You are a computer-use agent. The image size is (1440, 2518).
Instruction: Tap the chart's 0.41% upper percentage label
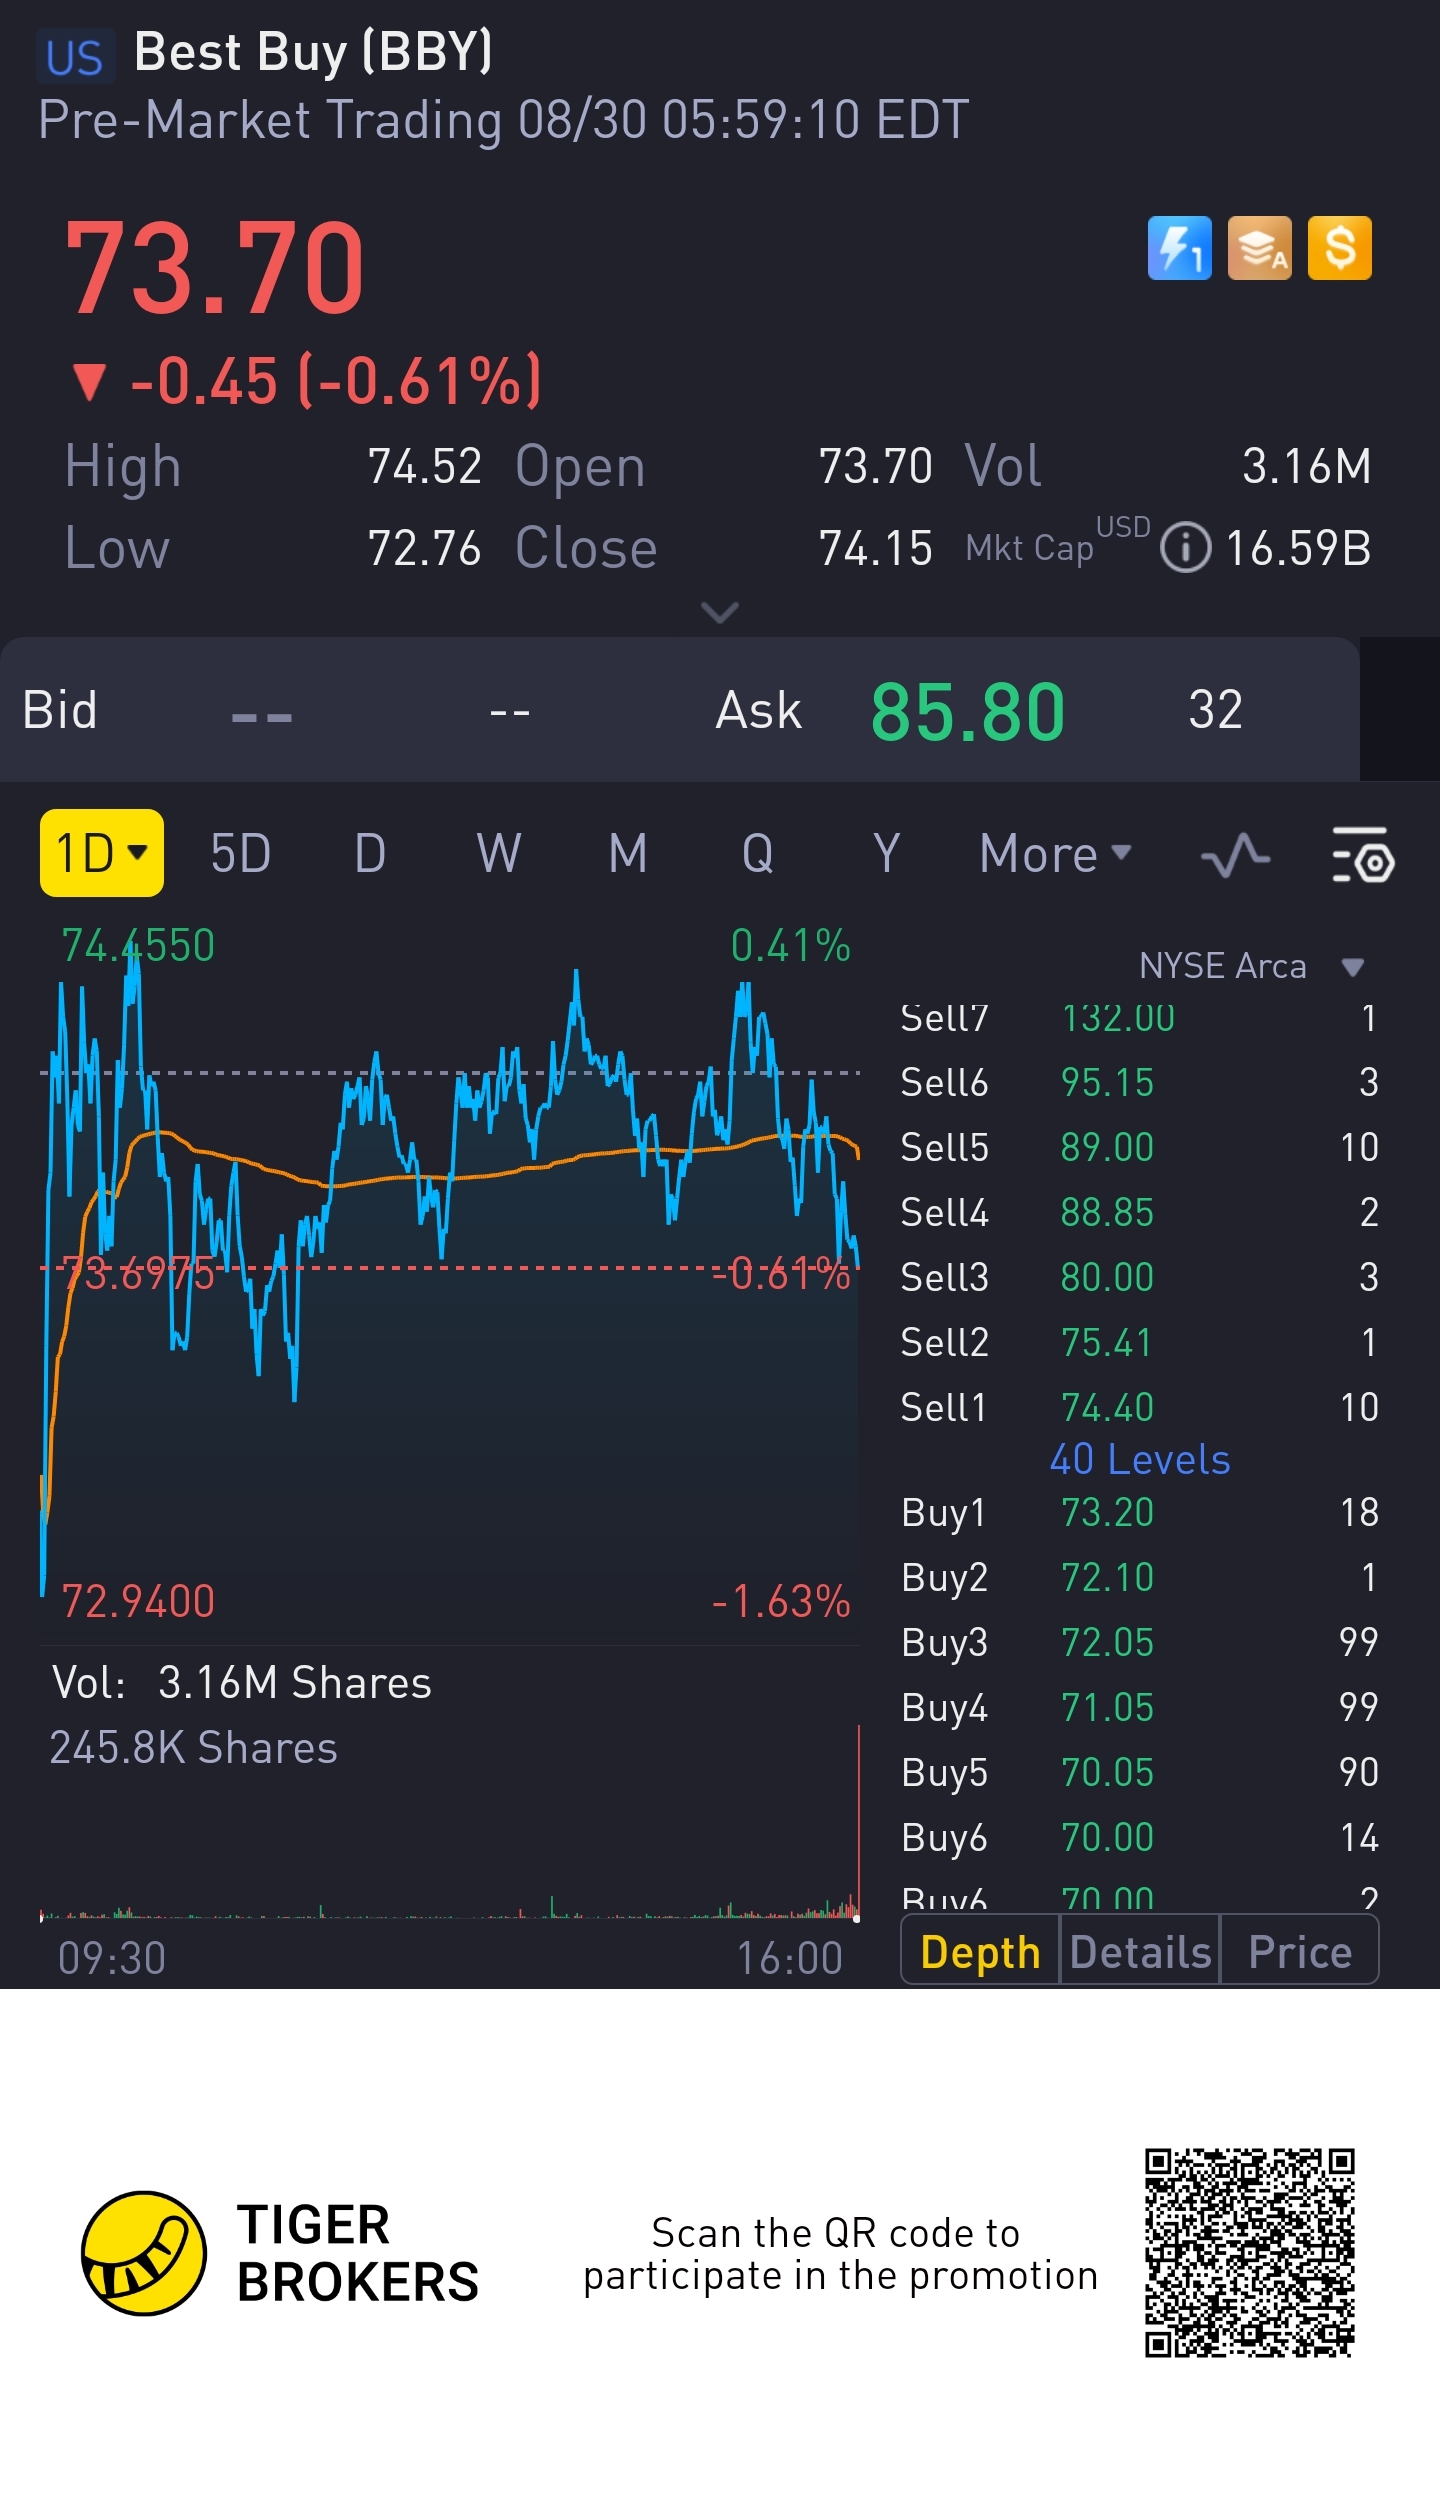(791, 946)
